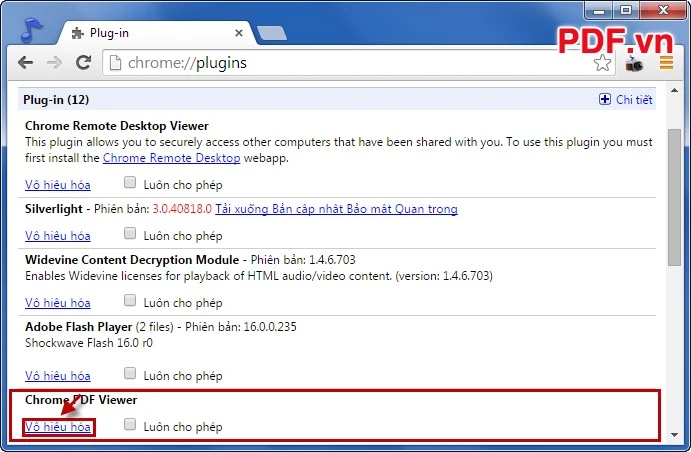
Task: Open the Chrome Remote Desktop link
Action: 171,158
